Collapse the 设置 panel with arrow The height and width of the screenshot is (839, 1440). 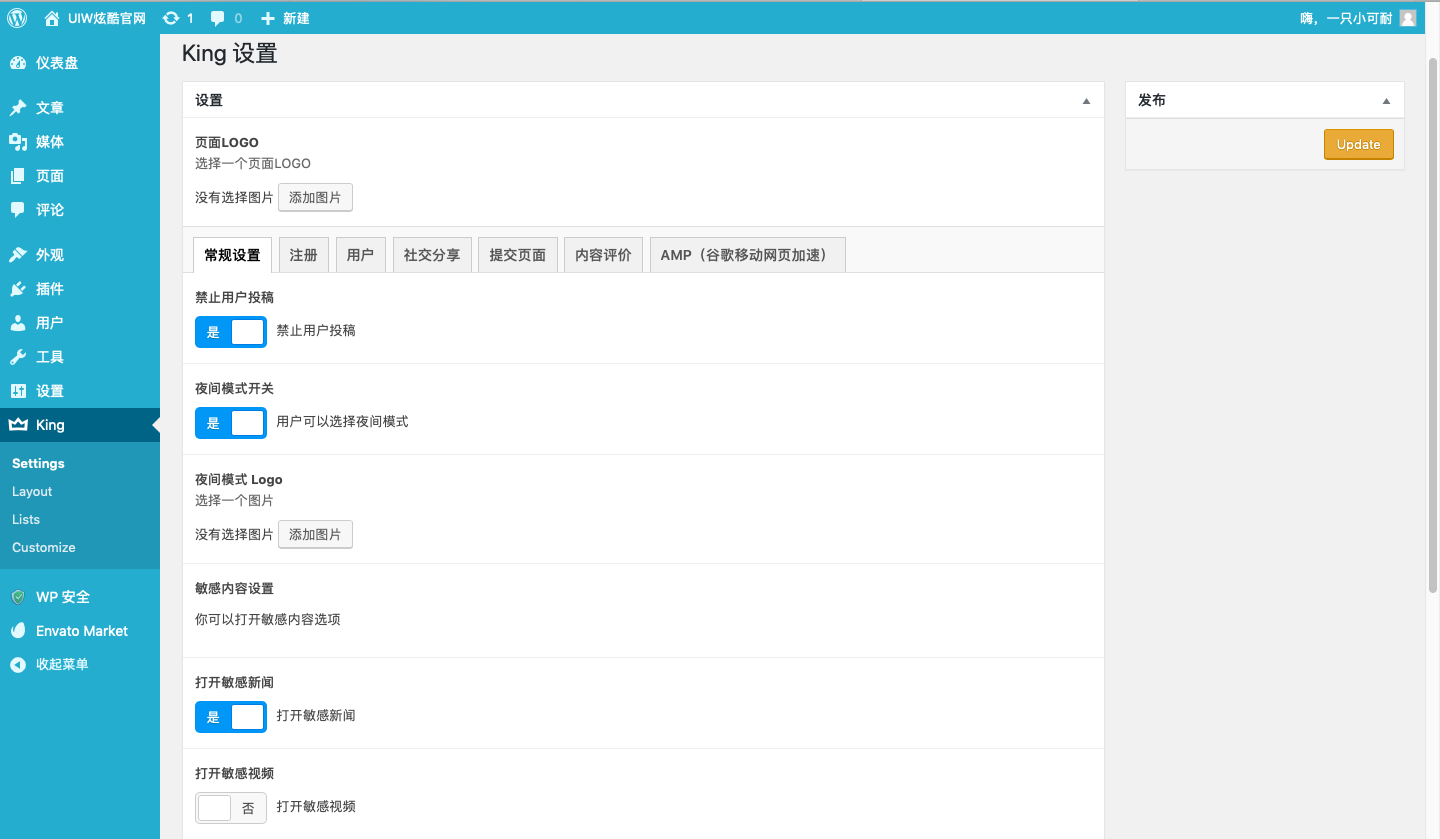[1086, 101]
